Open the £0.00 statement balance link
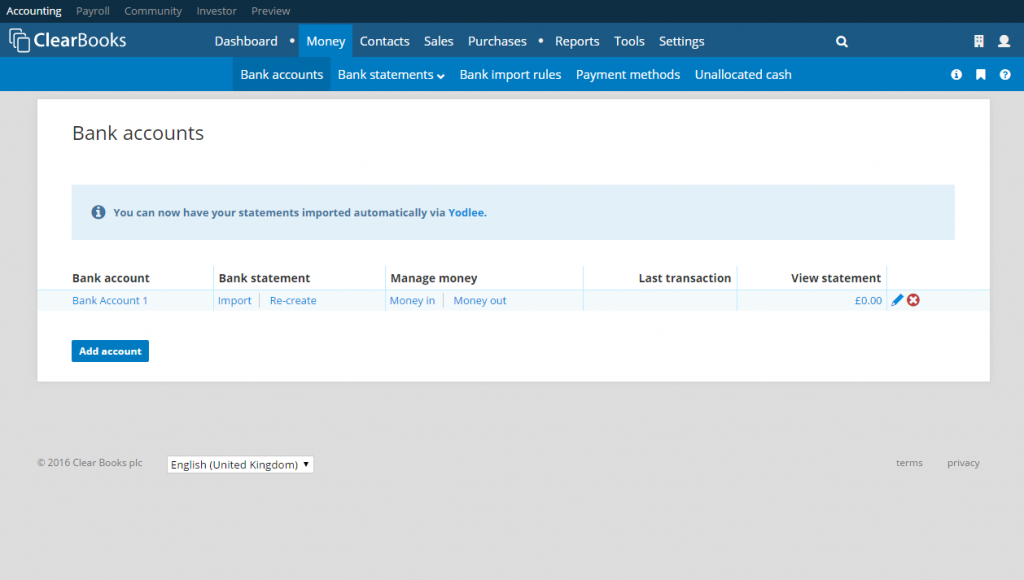This screenshot has height=580, width=1024. tap(868, 300)
